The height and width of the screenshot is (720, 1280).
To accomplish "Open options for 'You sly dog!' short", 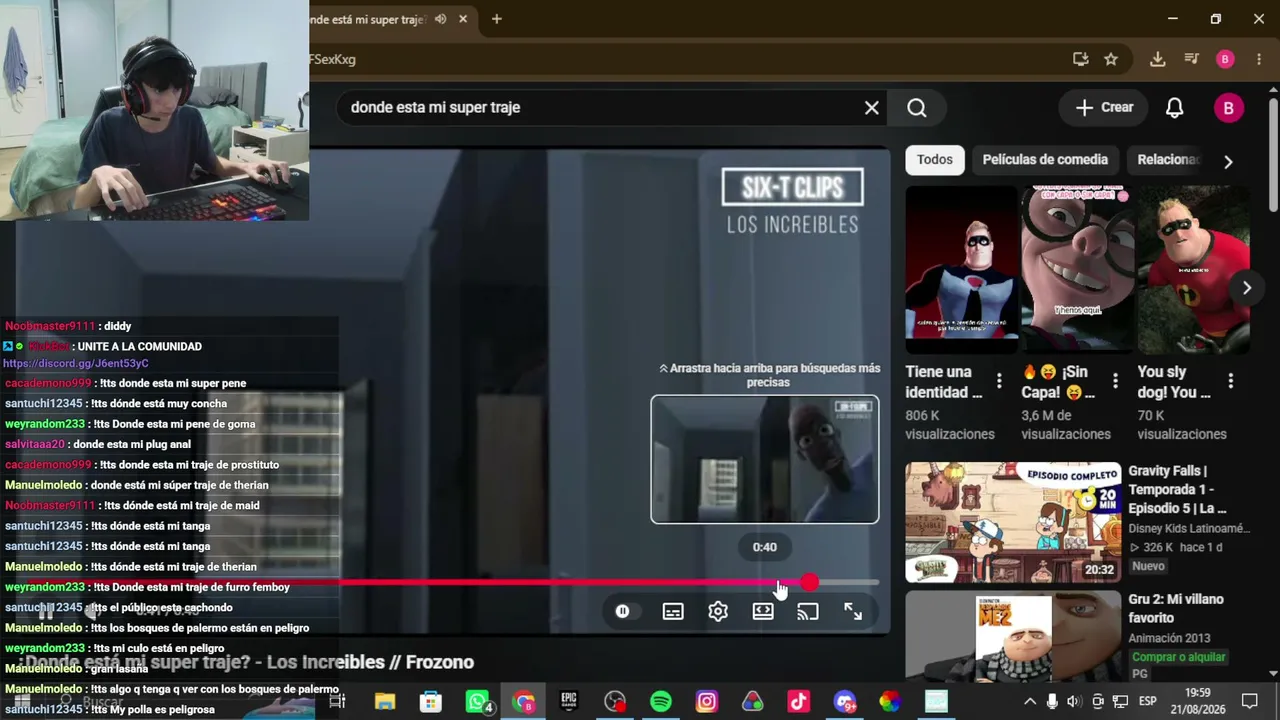I will 1231,382.
